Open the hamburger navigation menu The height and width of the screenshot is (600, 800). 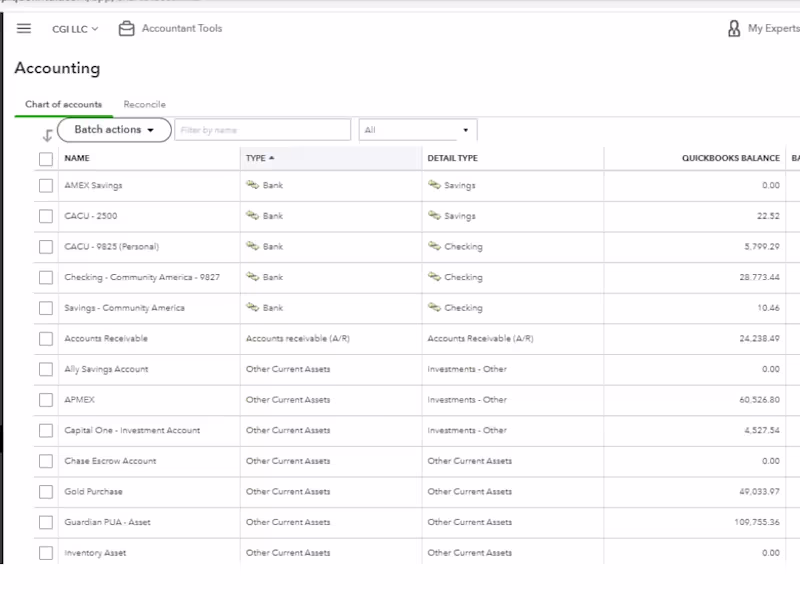24,29
